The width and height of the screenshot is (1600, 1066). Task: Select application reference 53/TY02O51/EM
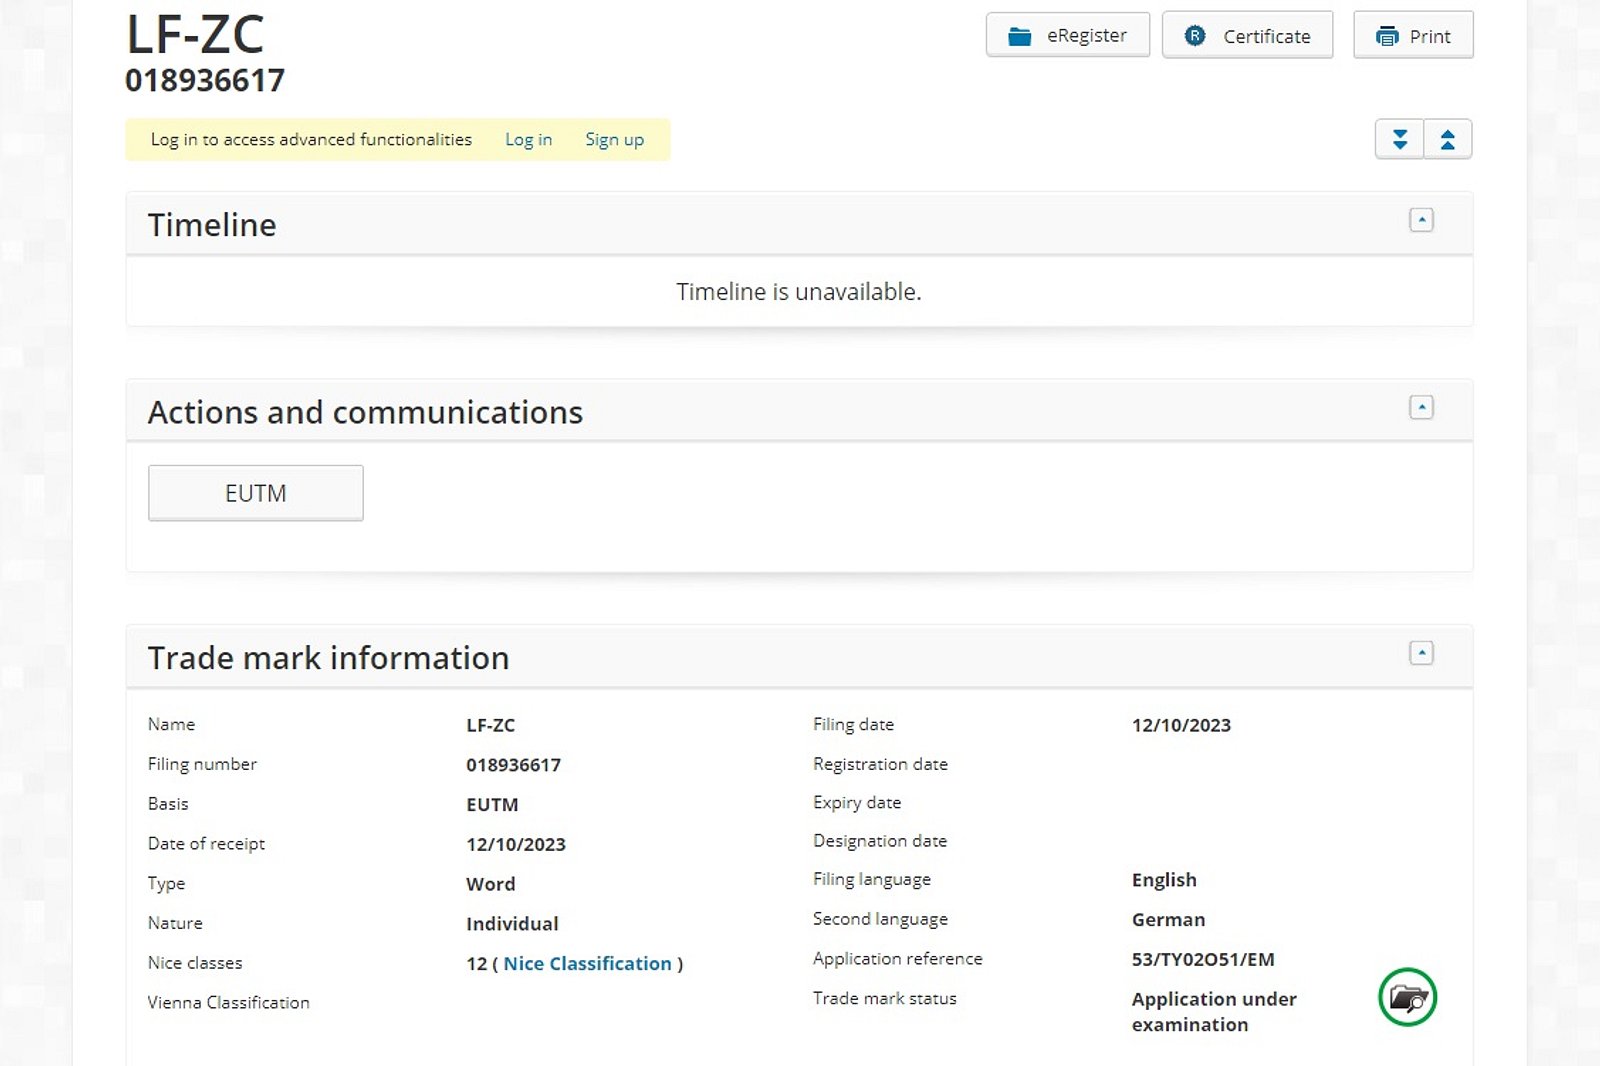click(x=1203, y=959)
